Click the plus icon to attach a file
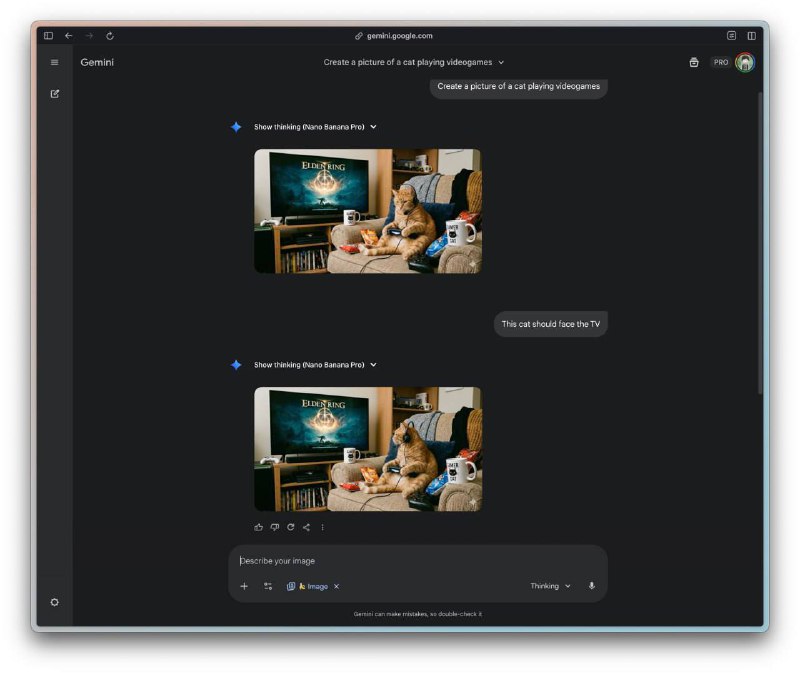The height and width of the screenshot is (673, 800). point(245,586)
